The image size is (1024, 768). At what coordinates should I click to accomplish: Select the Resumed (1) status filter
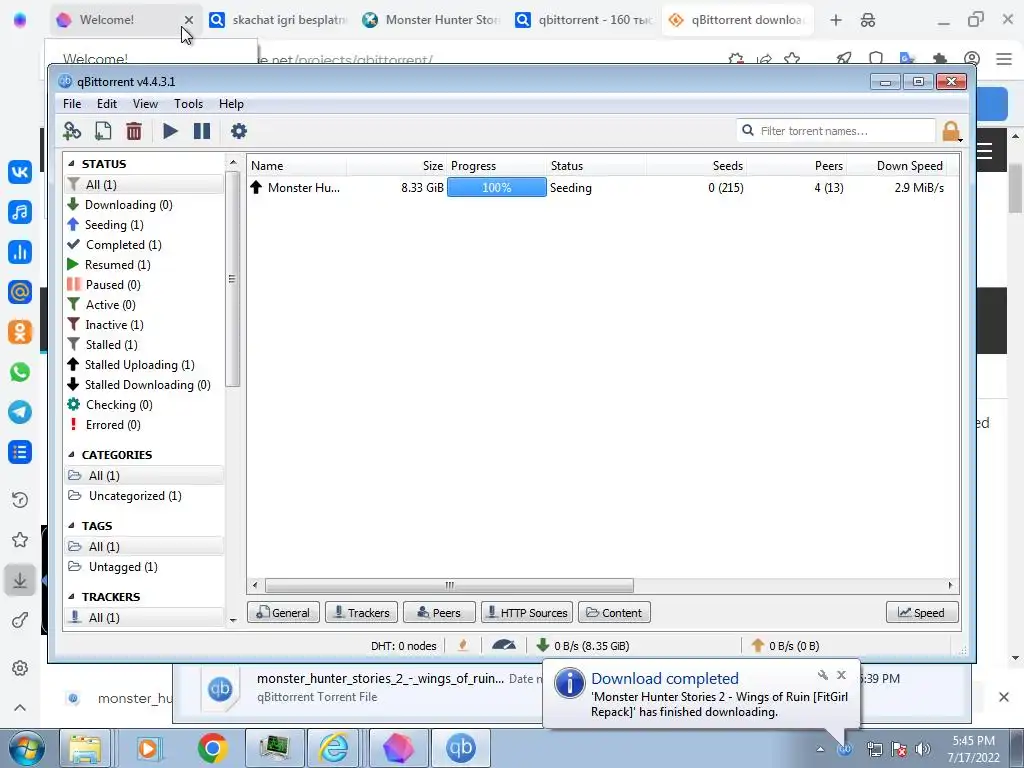[x=144, y=264]
